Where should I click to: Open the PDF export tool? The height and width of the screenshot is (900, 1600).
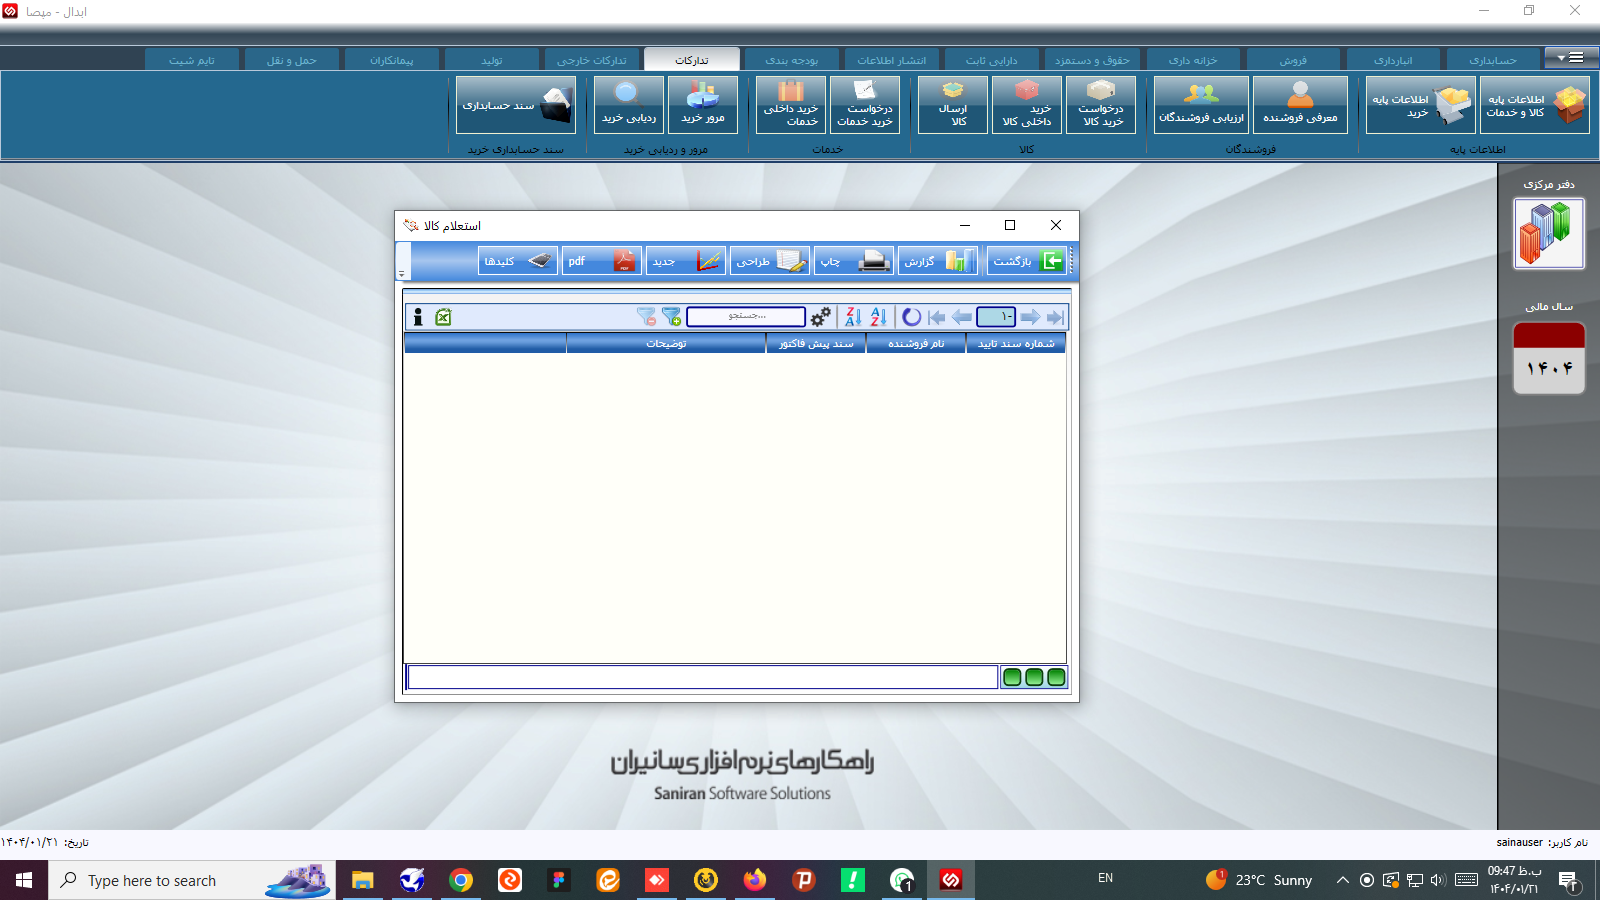point(600,260)
